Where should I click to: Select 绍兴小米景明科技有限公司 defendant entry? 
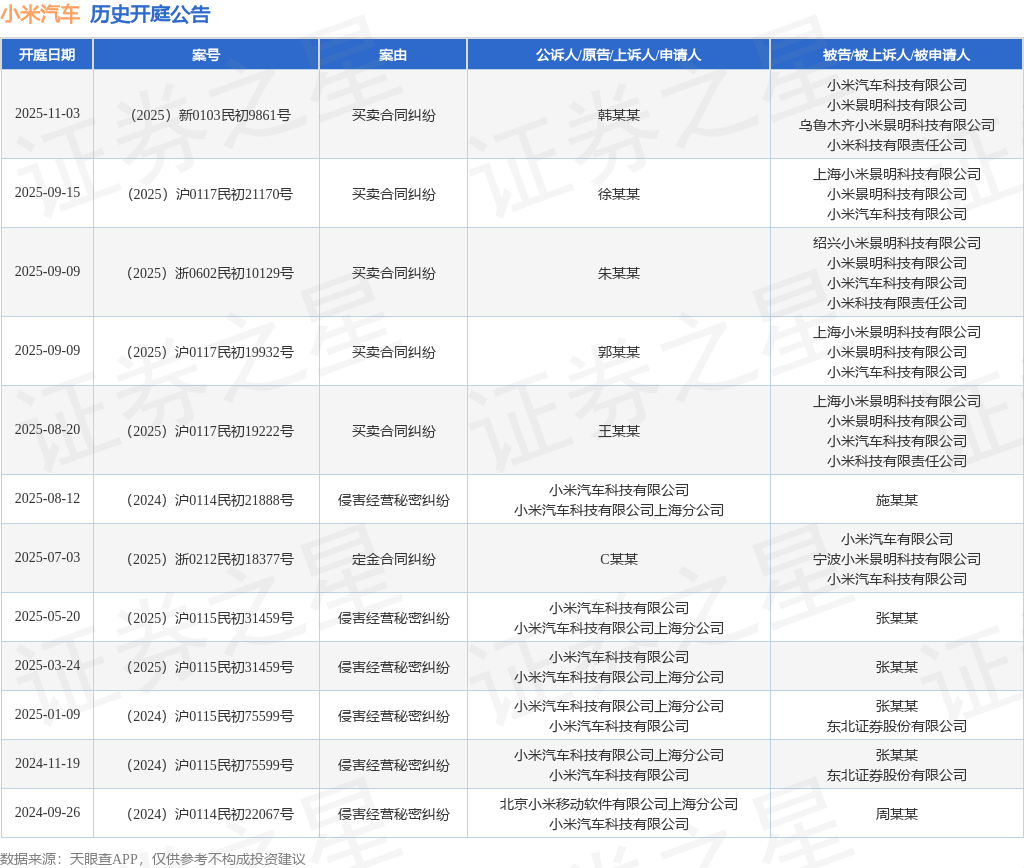pyautogui.click(x=897, y=244)
